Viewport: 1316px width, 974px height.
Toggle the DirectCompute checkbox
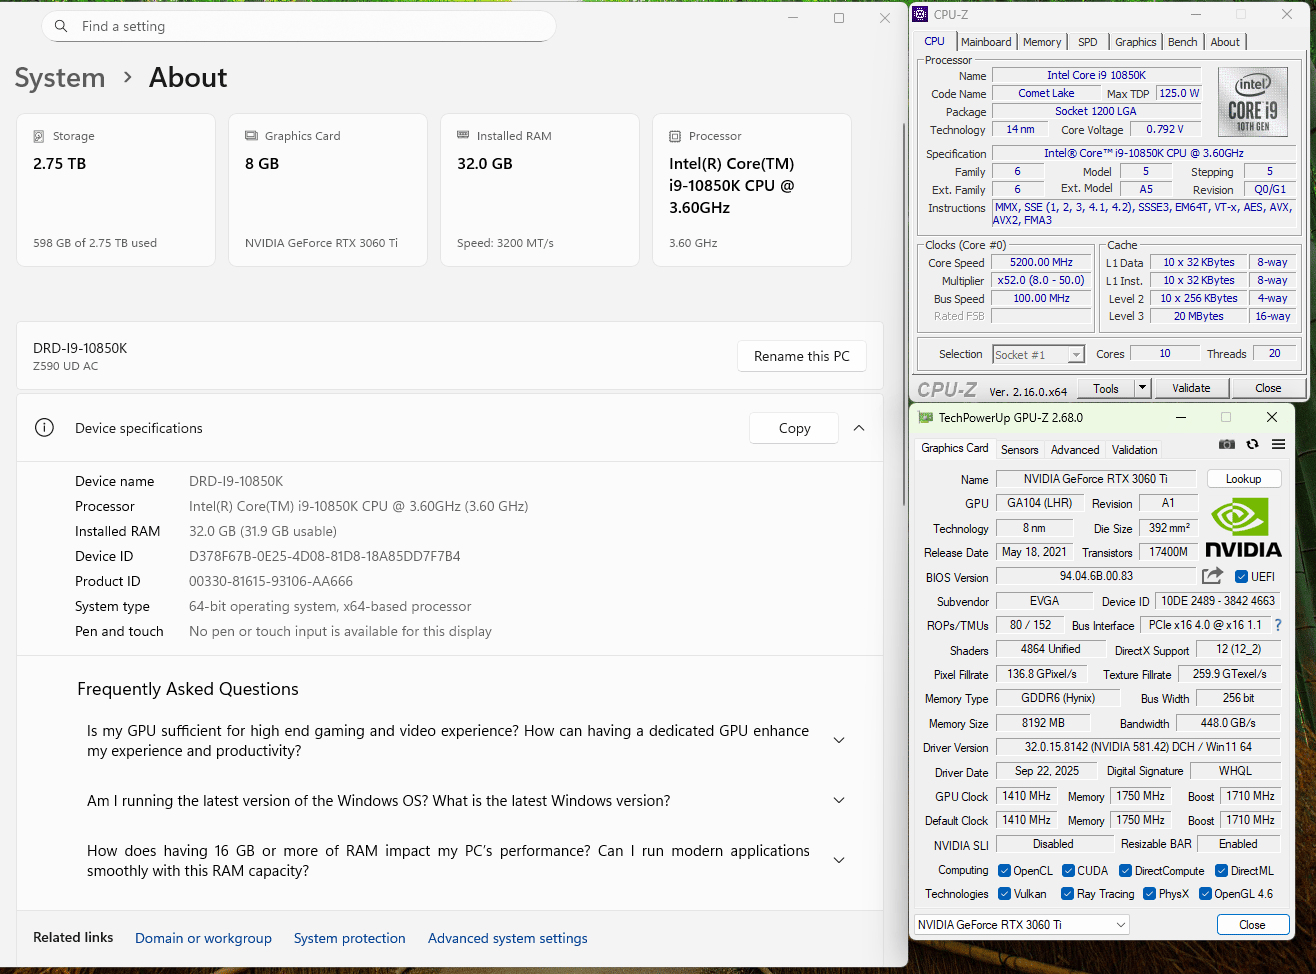(1125, 871)
